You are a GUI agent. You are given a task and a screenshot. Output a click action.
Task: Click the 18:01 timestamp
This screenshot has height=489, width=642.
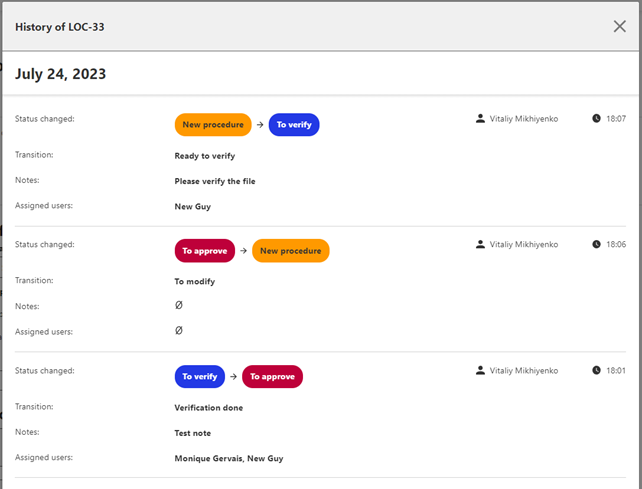click(x=616, y=371)
